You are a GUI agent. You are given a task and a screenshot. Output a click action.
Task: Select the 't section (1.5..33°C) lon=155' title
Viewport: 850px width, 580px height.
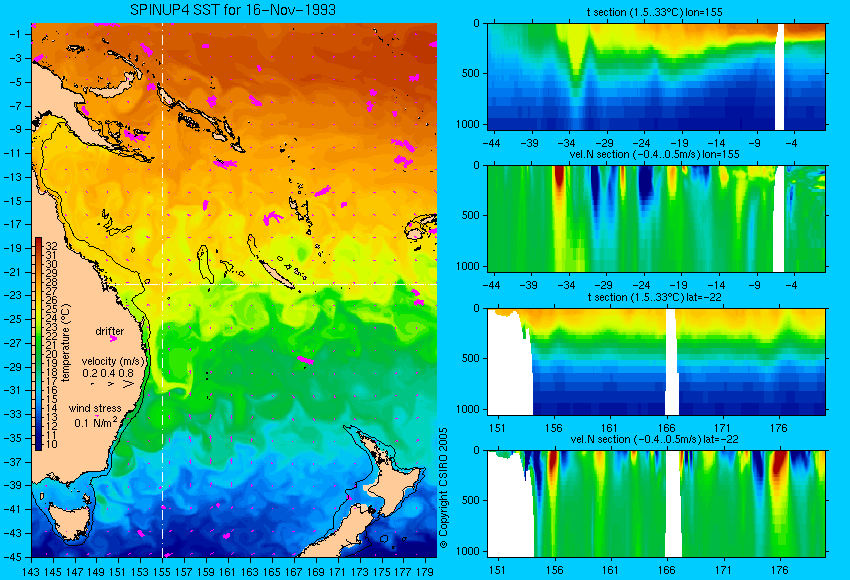[x=654, y=12]
